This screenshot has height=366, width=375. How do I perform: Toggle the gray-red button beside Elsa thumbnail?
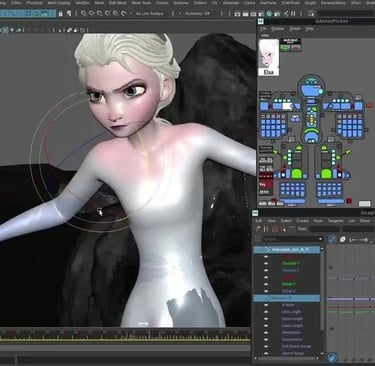pyautogui.click(x=296, y=48)
